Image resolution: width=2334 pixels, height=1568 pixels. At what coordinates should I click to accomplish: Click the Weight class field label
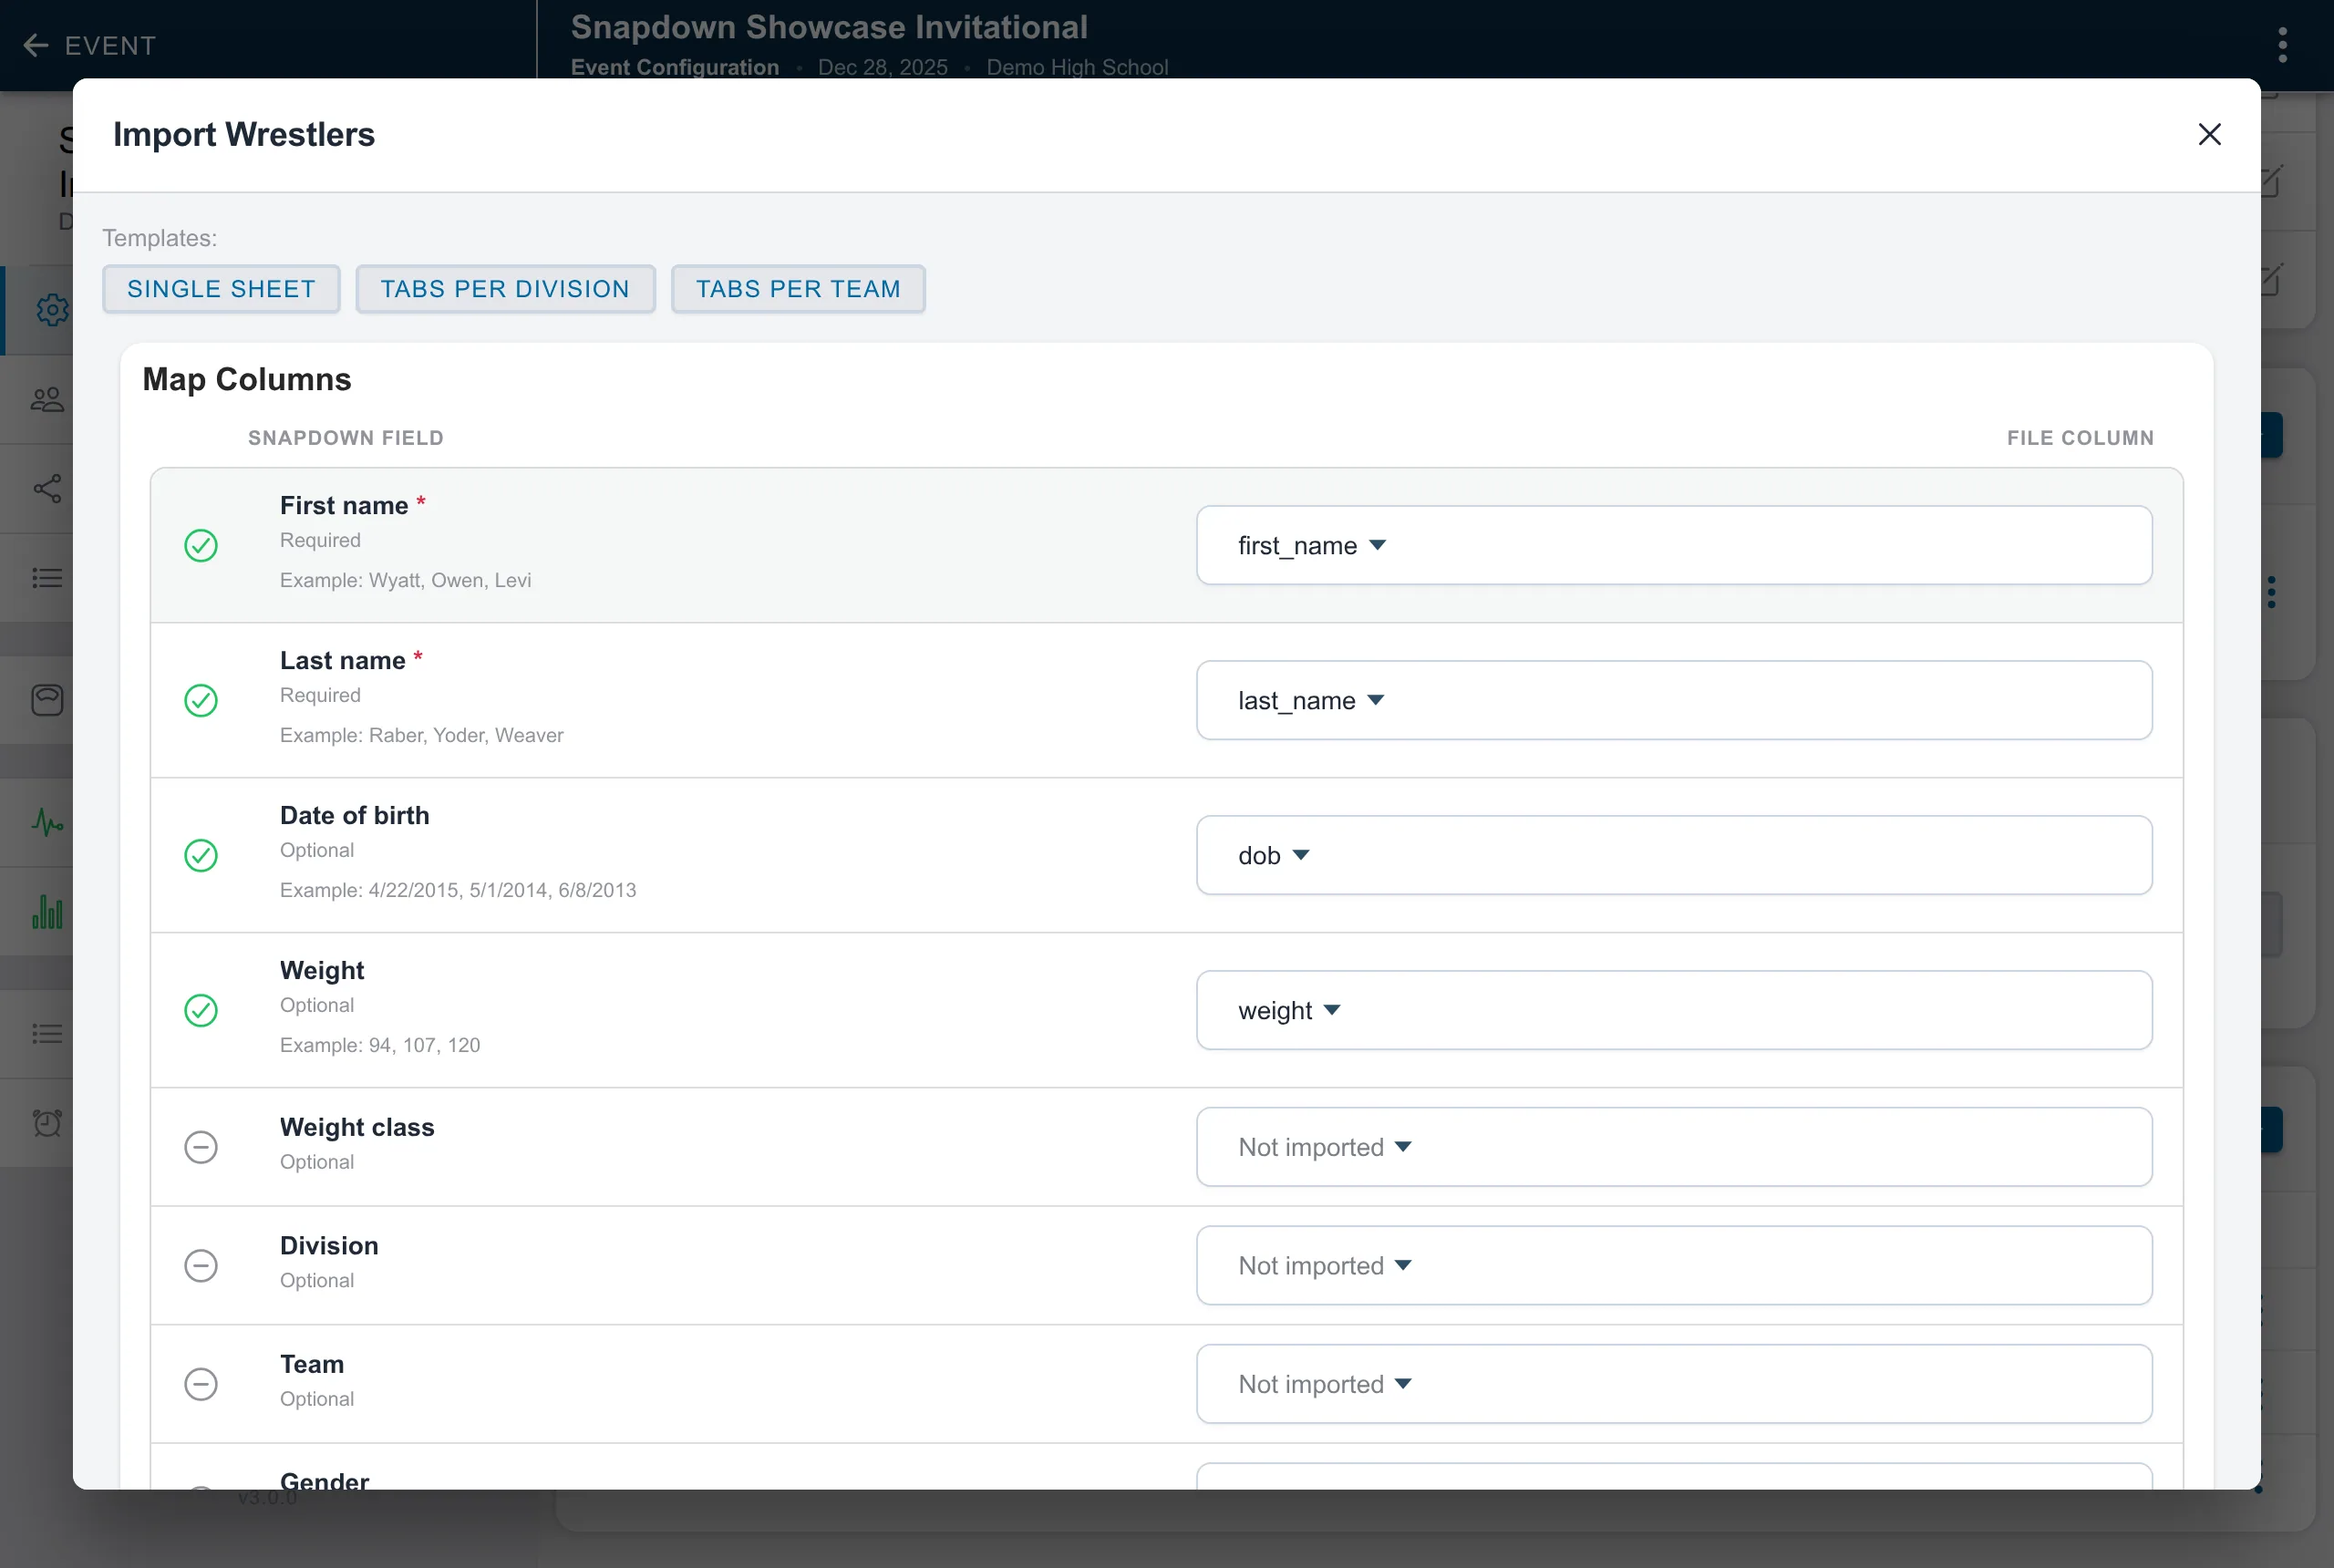(x=357, y=1127)
